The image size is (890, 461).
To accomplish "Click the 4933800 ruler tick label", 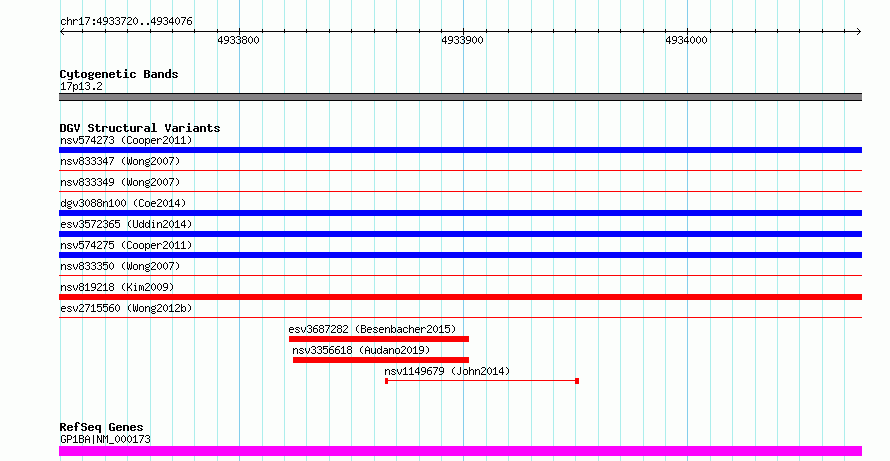I will tap(238, 40).
